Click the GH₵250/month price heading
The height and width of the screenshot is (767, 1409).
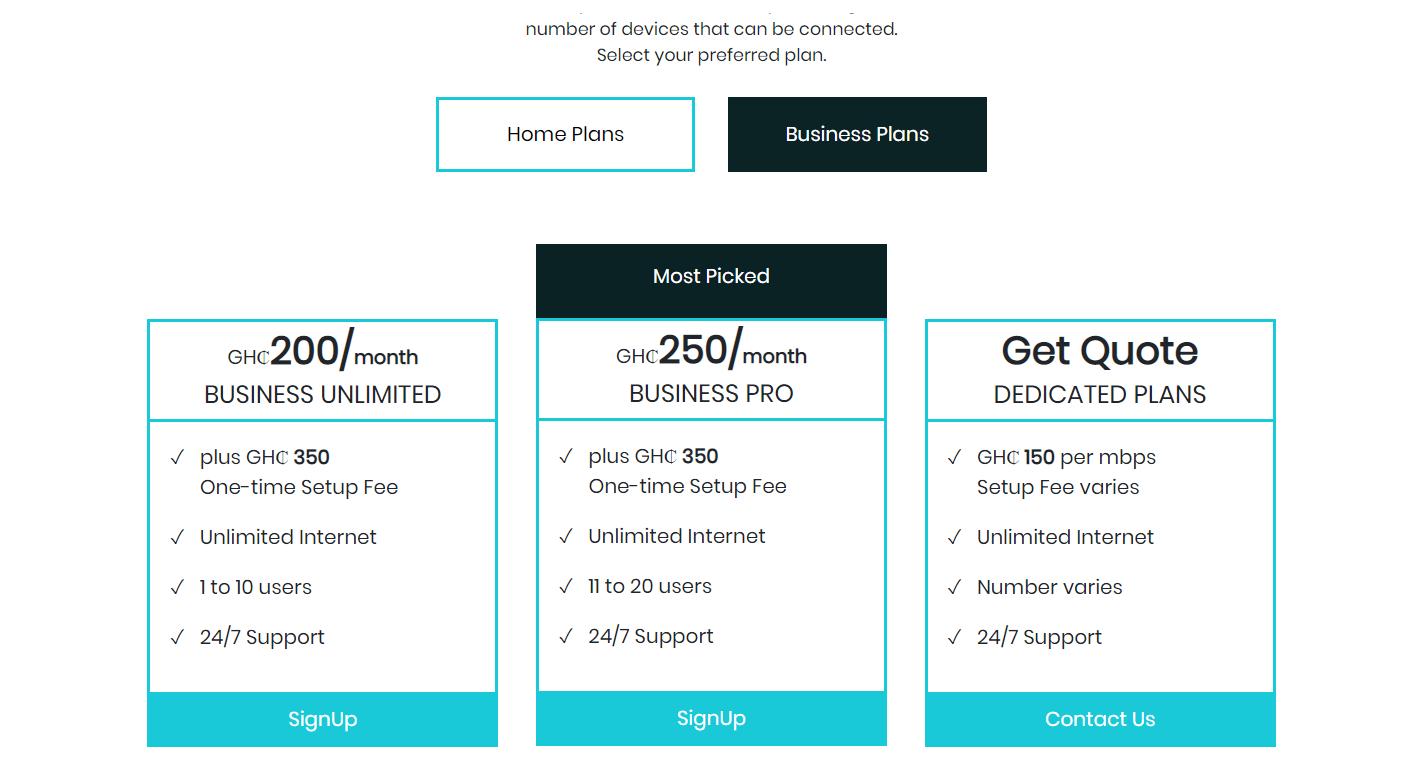711,352
